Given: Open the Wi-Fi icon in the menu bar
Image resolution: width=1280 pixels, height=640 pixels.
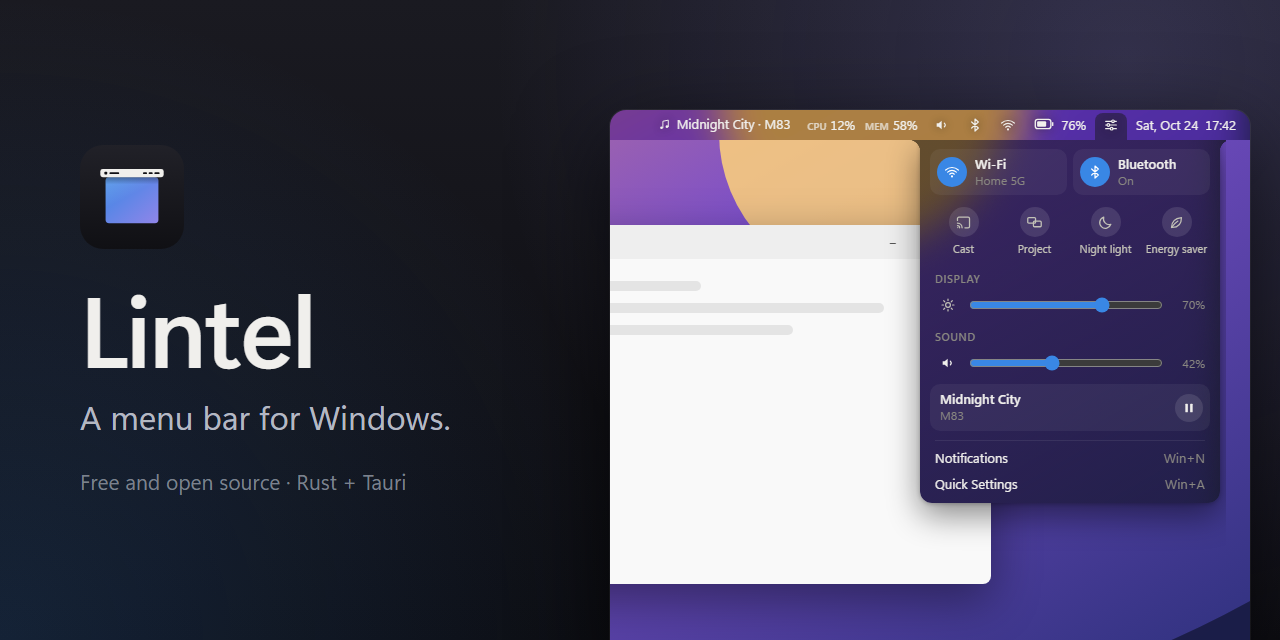Looking at the screenshot, I should pyautogui.click(x=1008, y=125).
